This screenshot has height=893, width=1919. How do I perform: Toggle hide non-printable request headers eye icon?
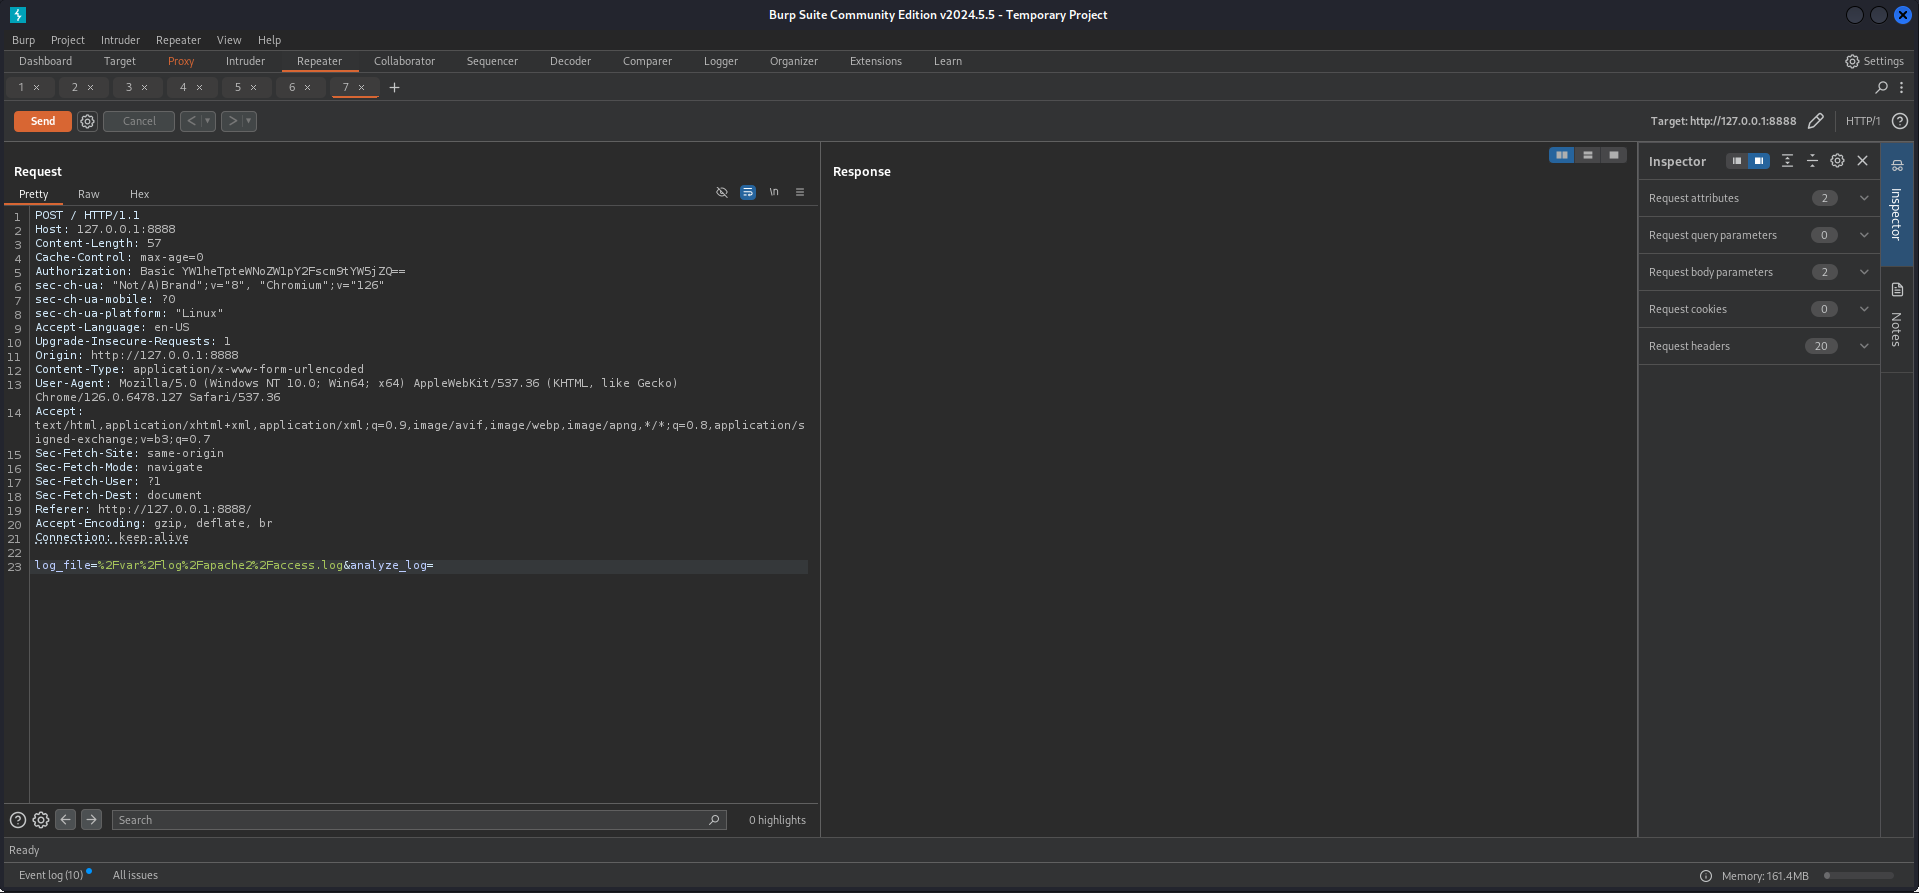pos(722,192)
